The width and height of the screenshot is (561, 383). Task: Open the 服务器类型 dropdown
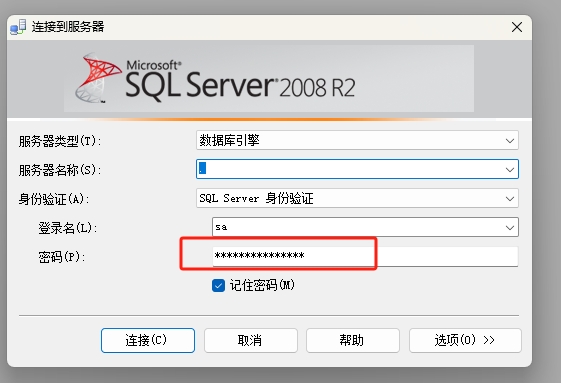[357, 140]
